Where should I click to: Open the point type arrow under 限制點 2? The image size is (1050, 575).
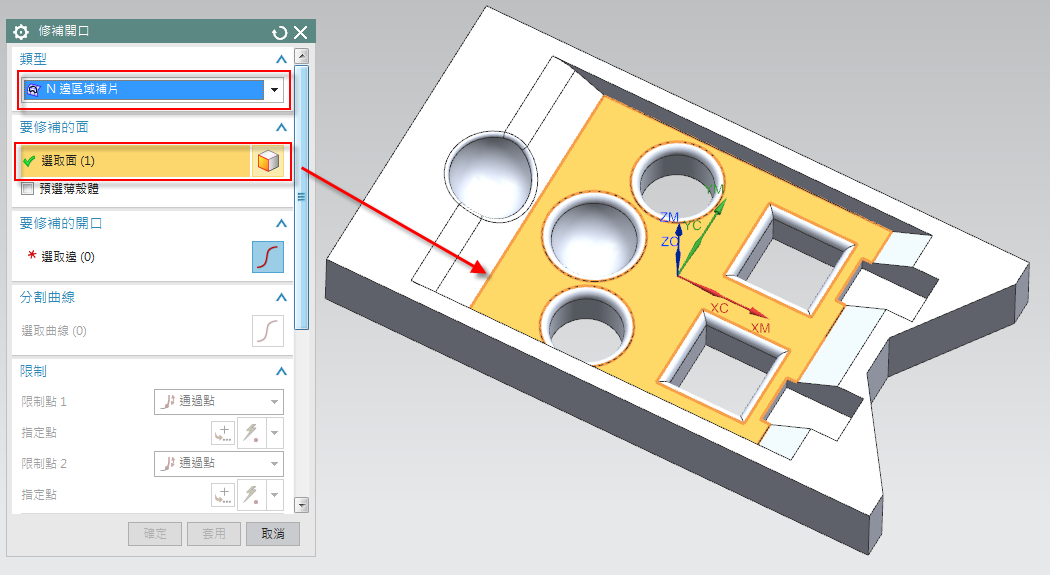[275, 495]
